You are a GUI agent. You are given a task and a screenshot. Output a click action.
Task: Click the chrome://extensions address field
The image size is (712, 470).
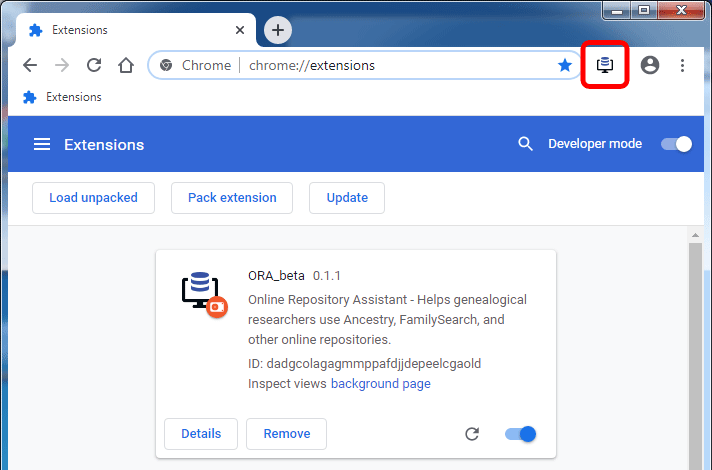tap(365, 65)
